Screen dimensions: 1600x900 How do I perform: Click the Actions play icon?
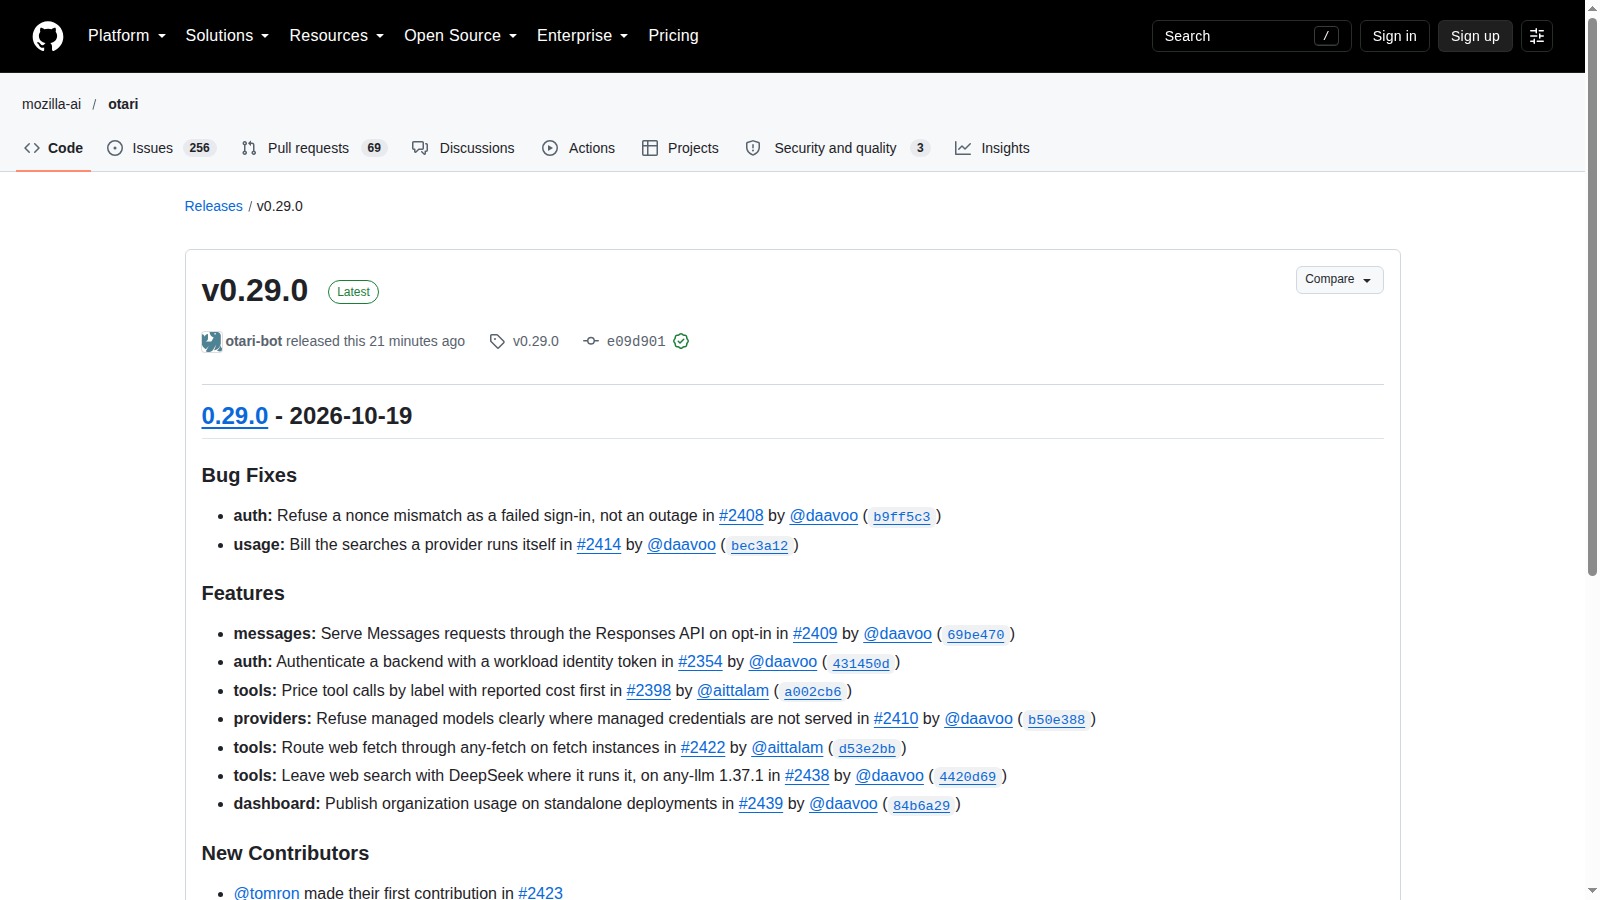pyautogui.click(x=550, y=148)
